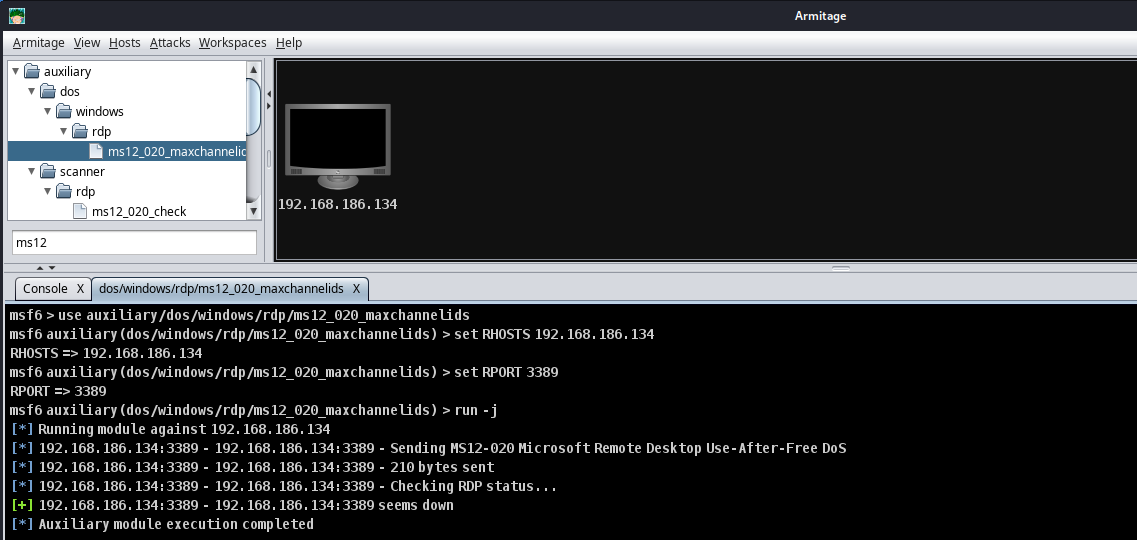Collapse the auxiliary tree node
The width and height of the screenshot is (1137, 540).
16,71
